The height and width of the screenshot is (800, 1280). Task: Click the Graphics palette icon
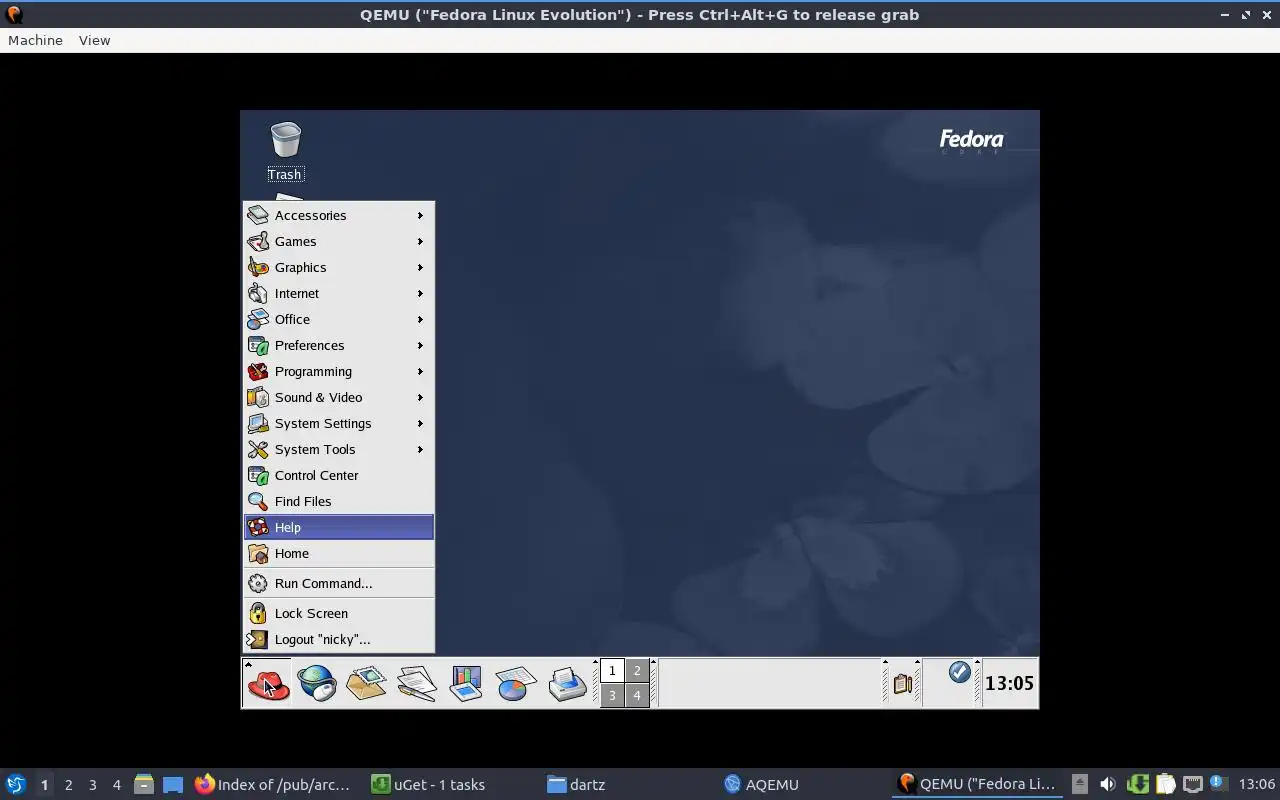pos(258,267)
